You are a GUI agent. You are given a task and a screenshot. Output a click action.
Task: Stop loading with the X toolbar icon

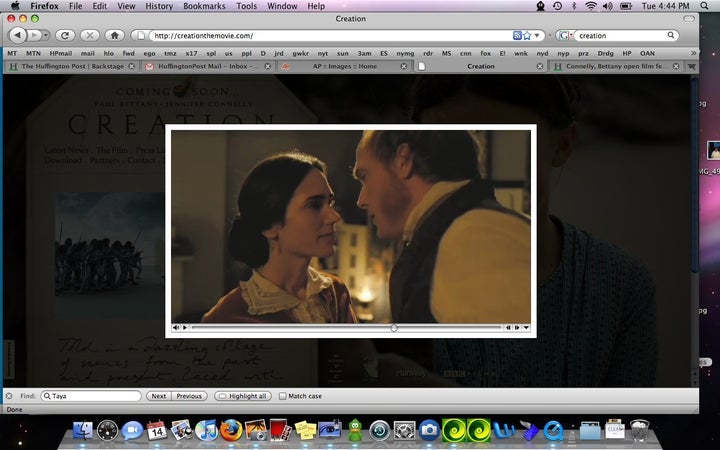(x=90, y=35)
